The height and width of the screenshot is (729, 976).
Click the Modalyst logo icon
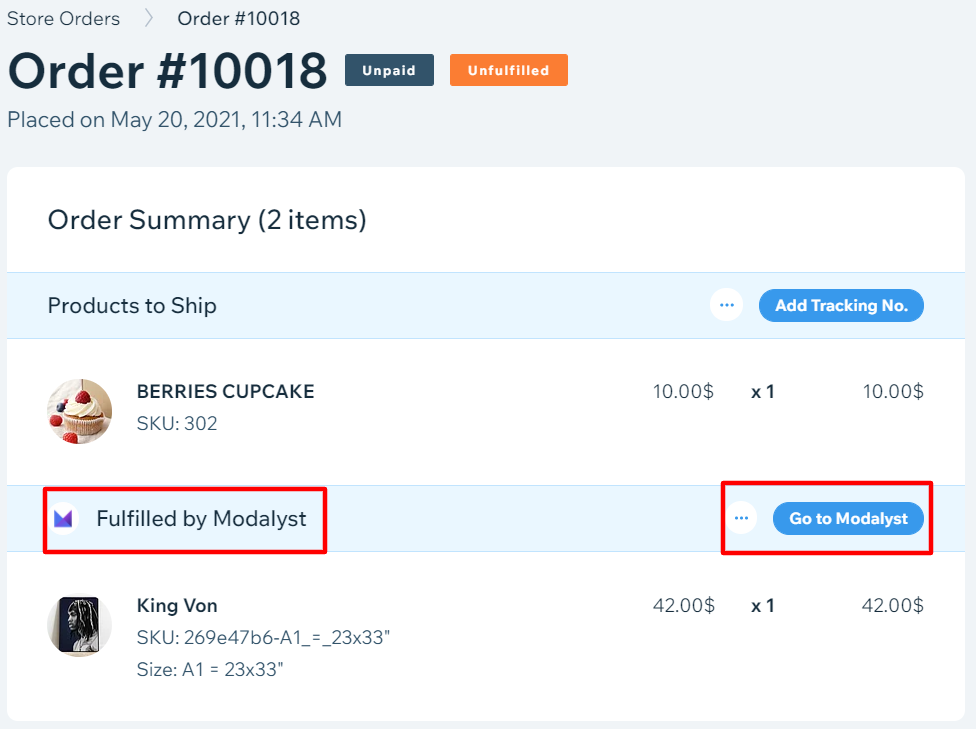[63, 518]
